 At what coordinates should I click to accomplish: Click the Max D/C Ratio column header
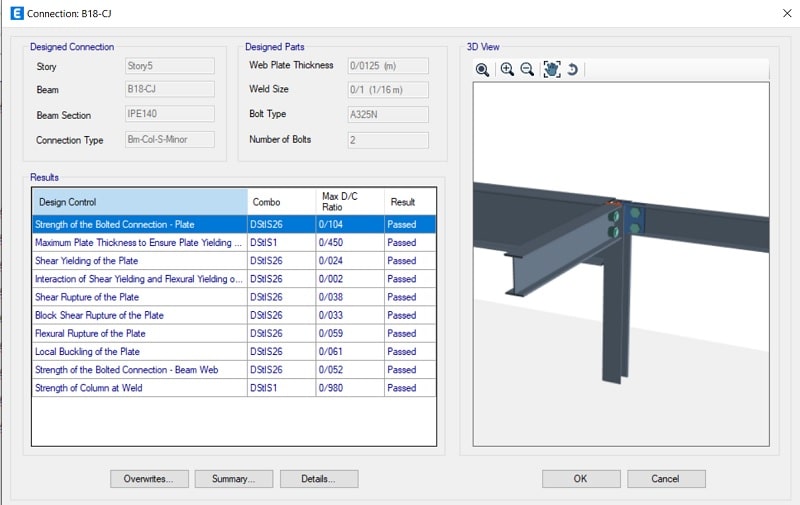350,202
